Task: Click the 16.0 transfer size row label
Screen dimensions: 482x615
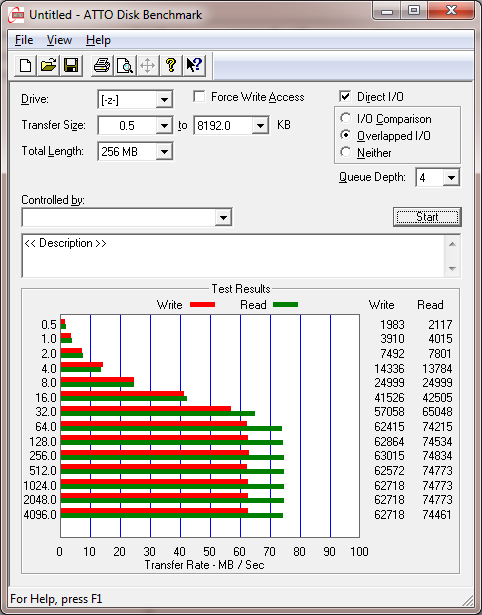Action: (46, 398)
